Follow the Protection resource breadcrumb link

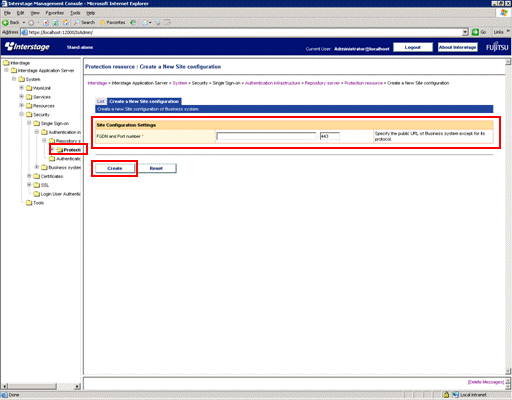pos(363,83)
